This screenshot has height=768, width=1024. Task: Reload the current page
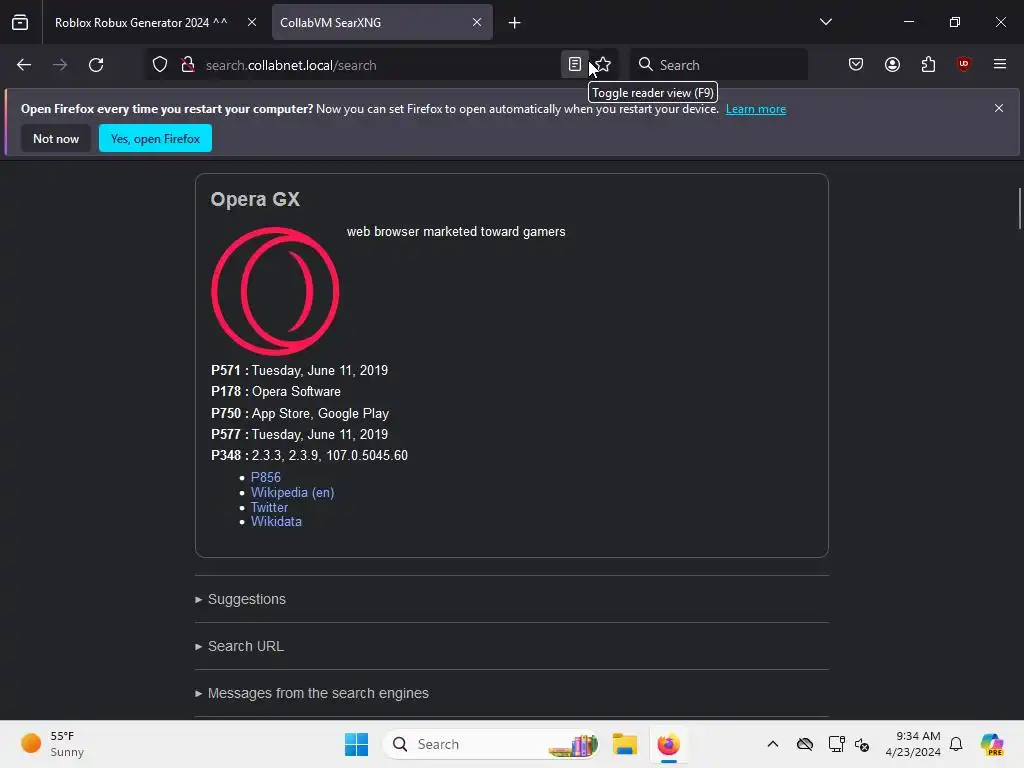96,65
